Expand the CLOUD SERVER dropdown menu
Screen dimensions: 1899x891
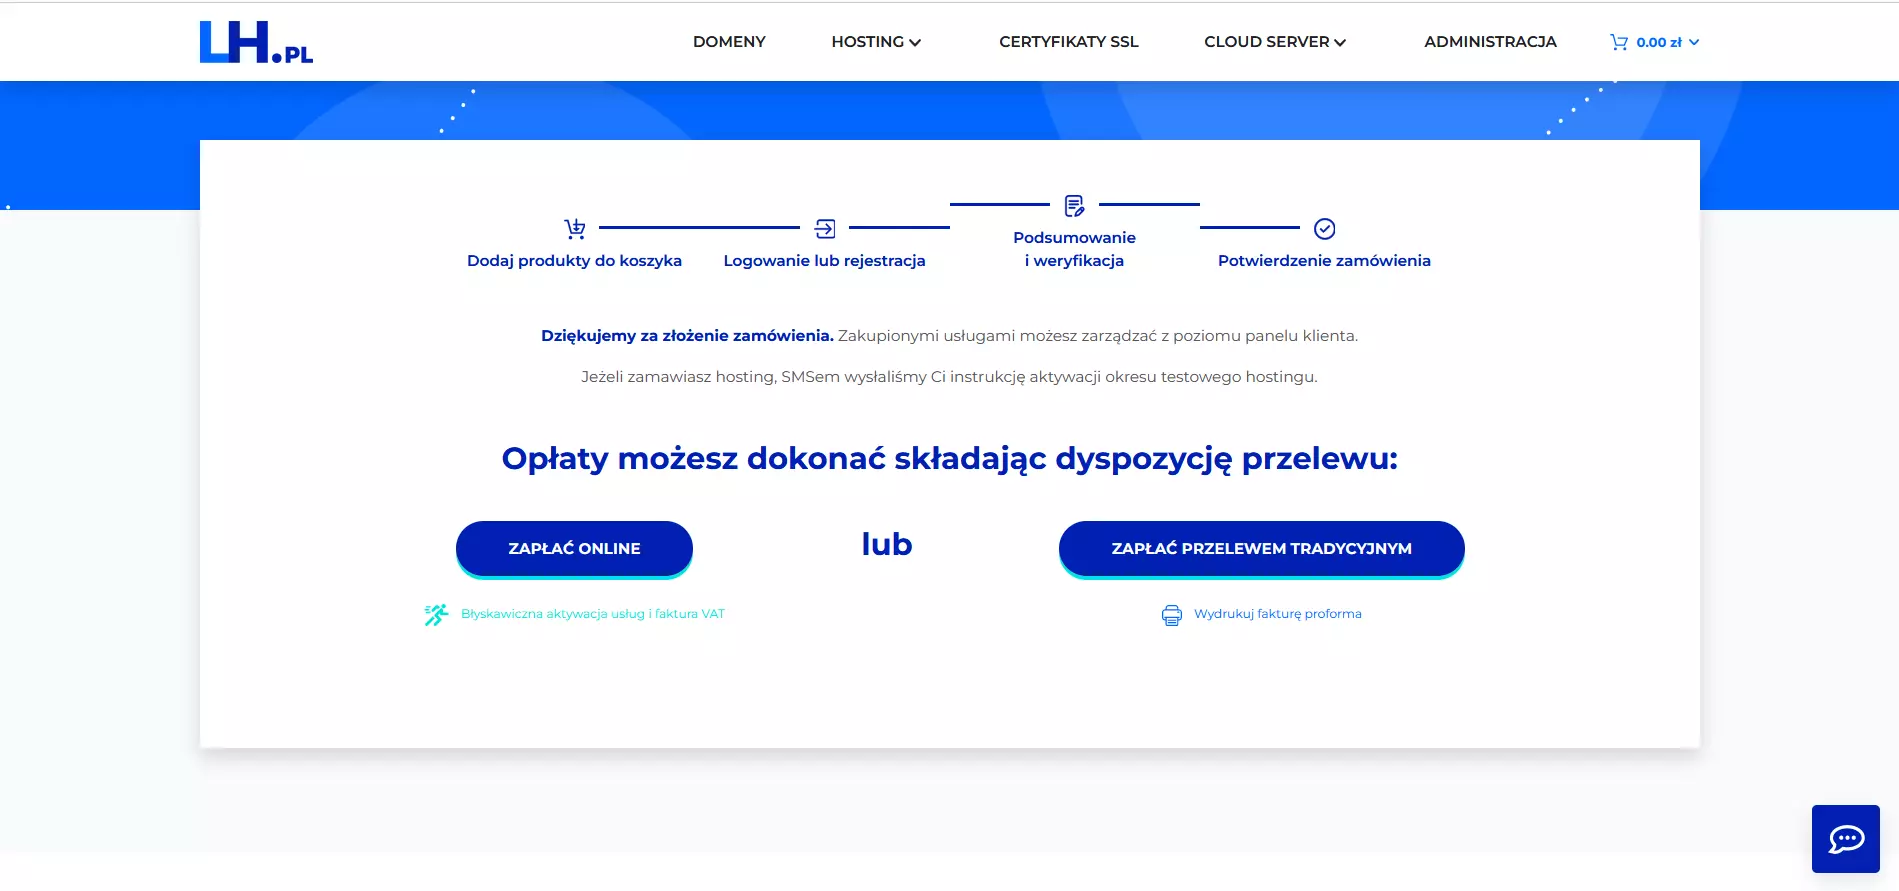[1275, 42]
